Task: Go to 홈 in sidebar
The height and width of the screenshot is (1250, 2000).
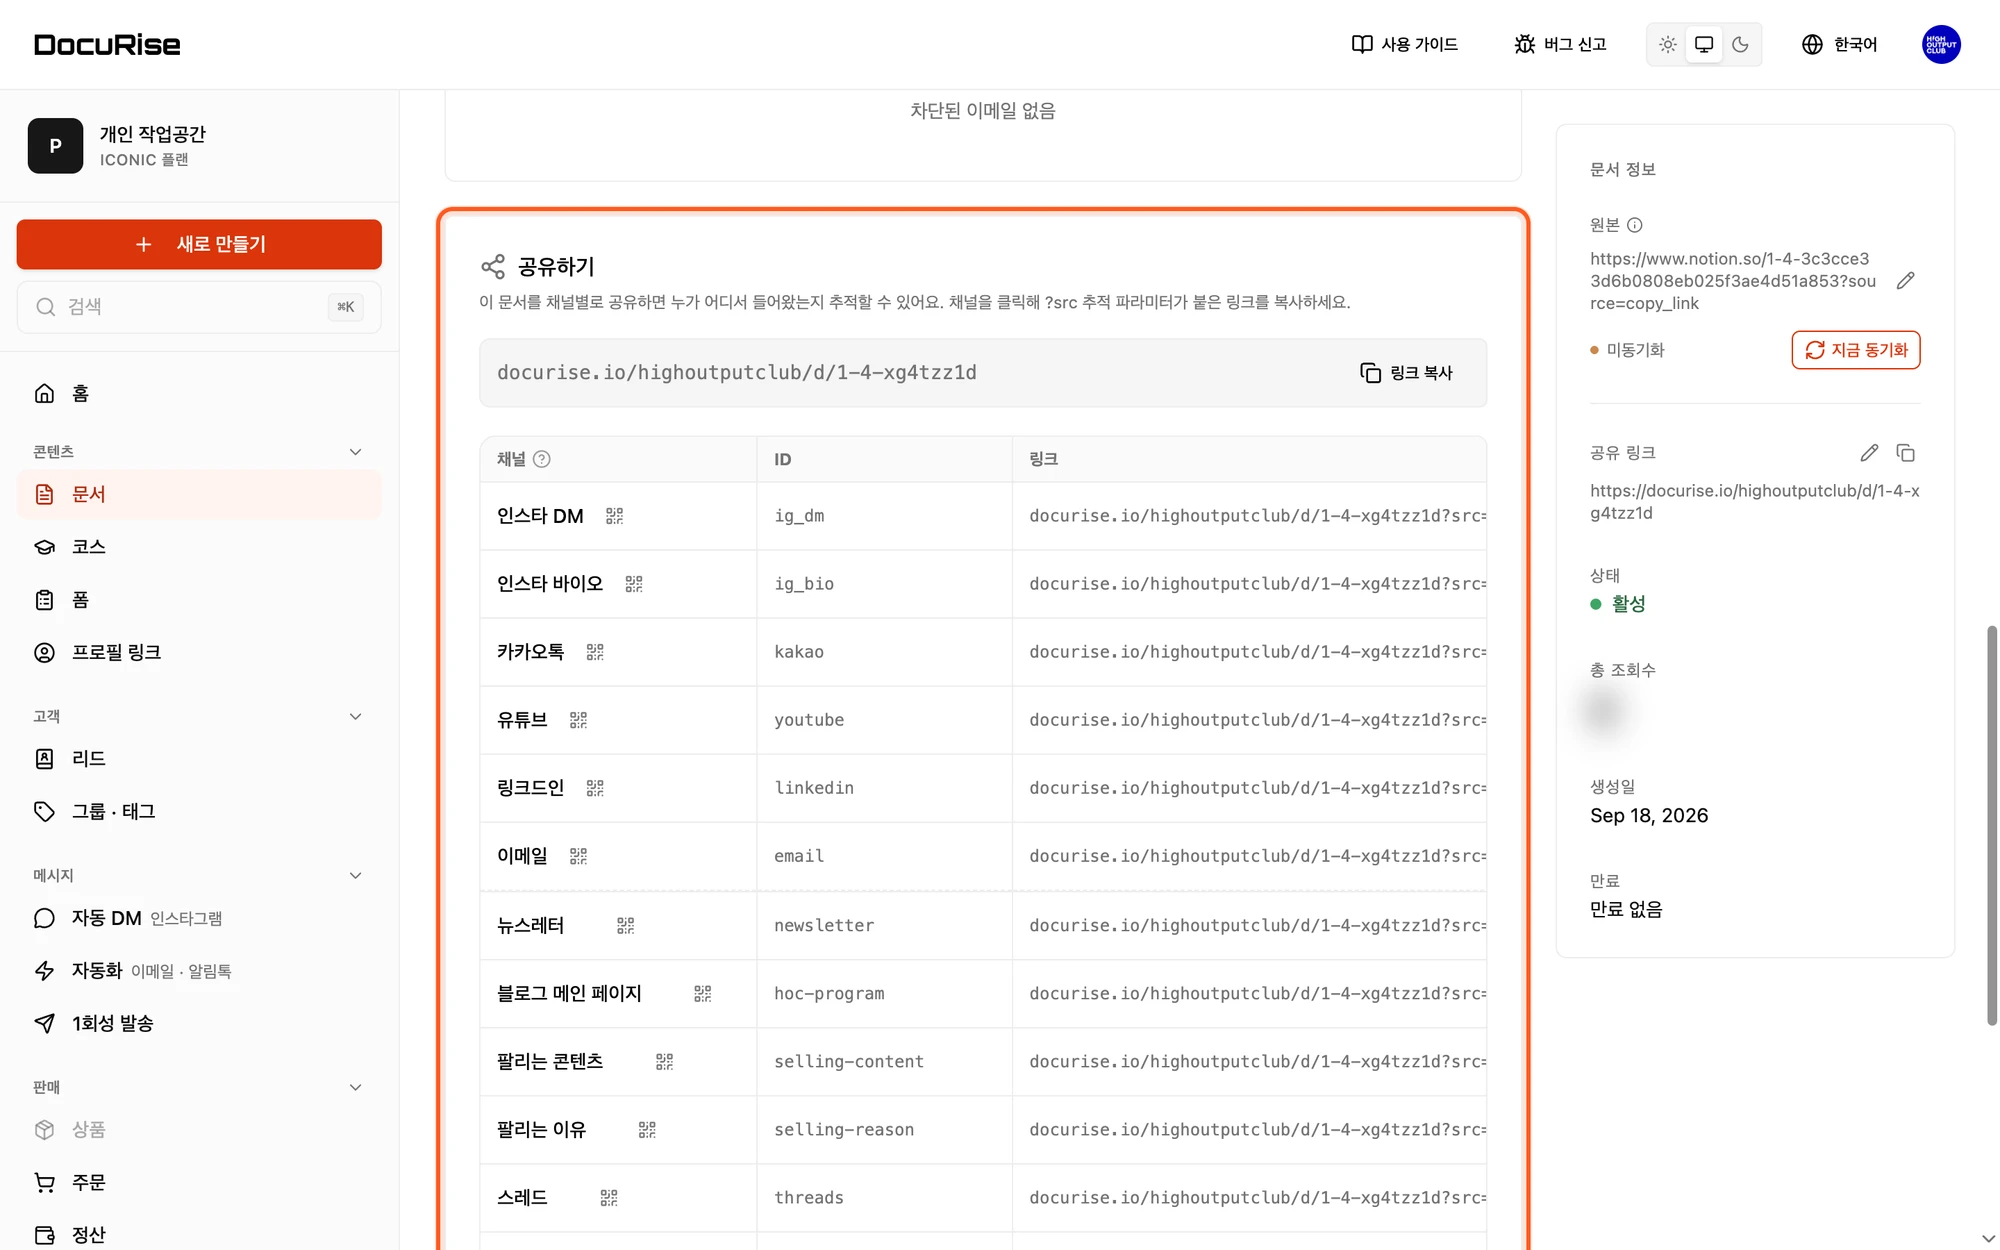Action: coord(199,393)
